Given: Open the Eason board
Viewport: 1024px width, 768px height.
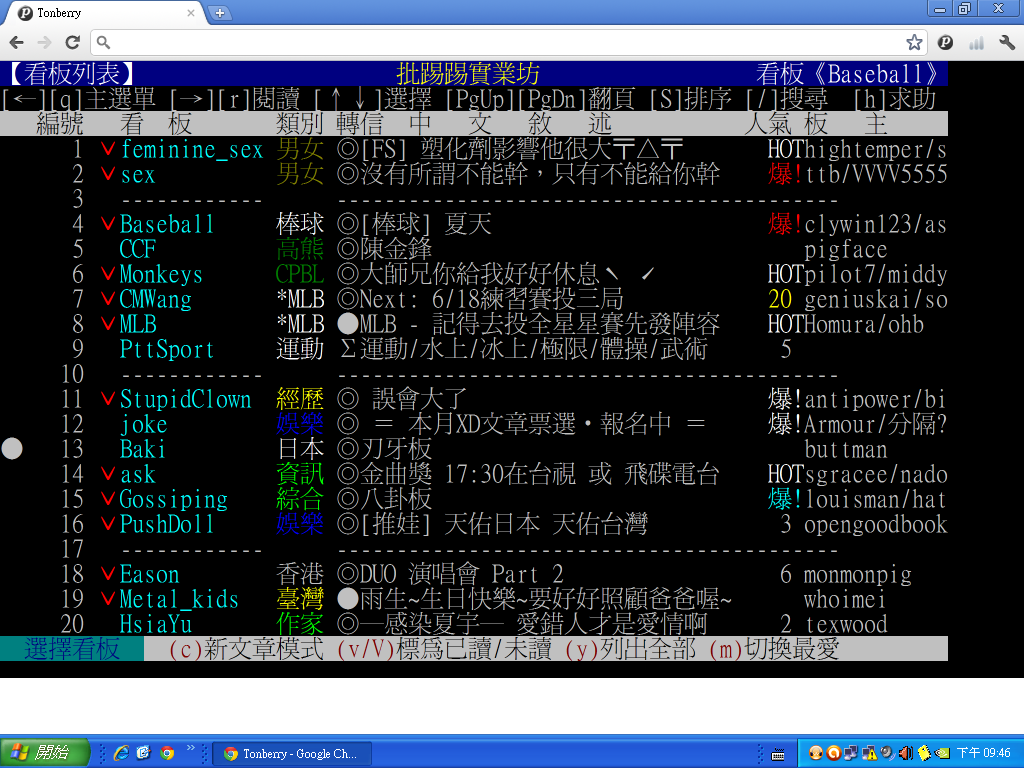Looking at the screenshot, I should click(x=149, y=574).
